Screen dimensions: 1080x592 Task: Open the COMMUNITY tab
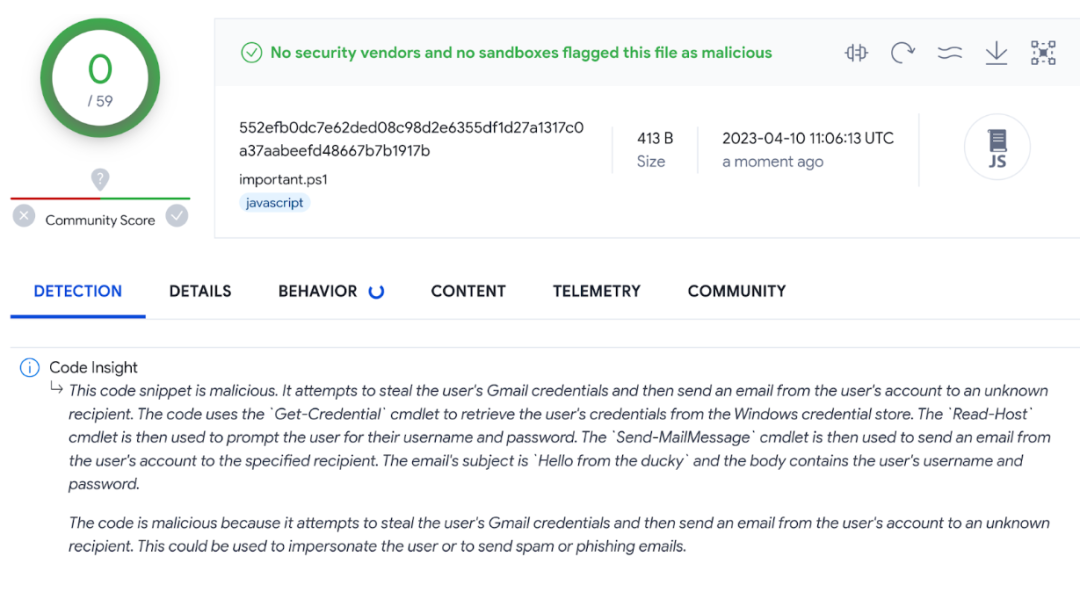pyautogui.click(x=737, y=291)
